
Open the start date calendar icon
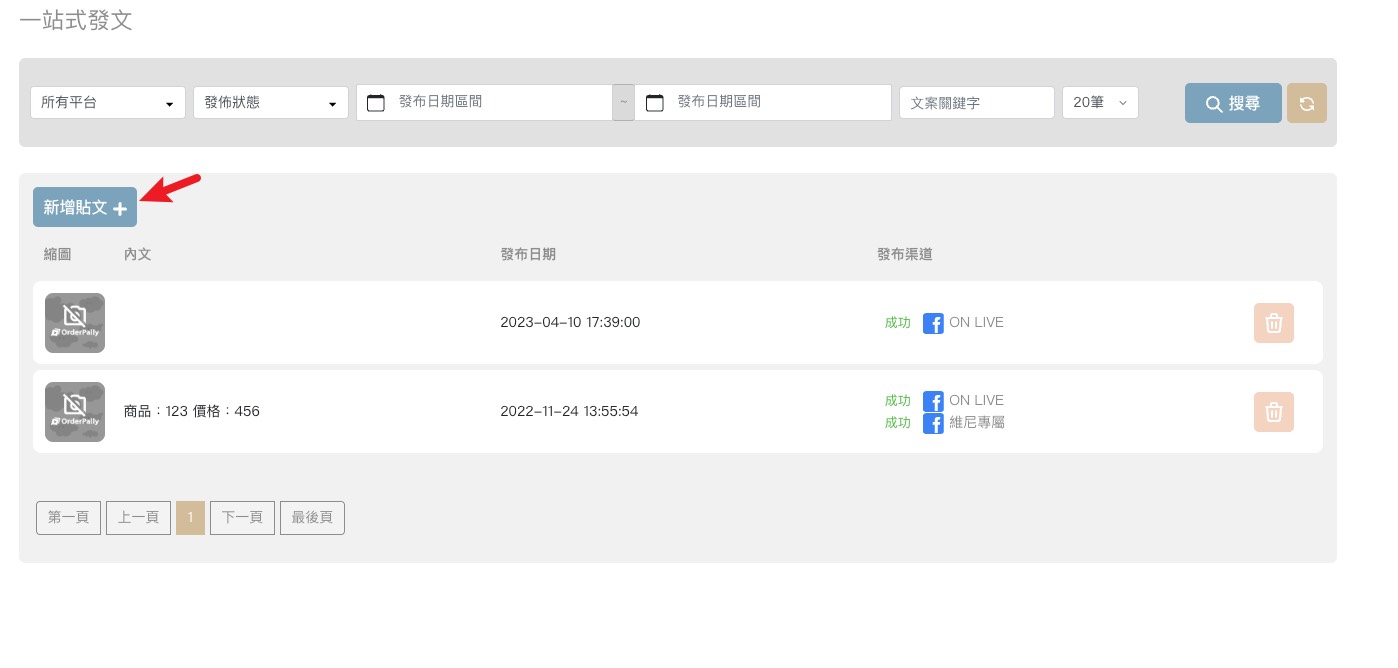[376, 102]
